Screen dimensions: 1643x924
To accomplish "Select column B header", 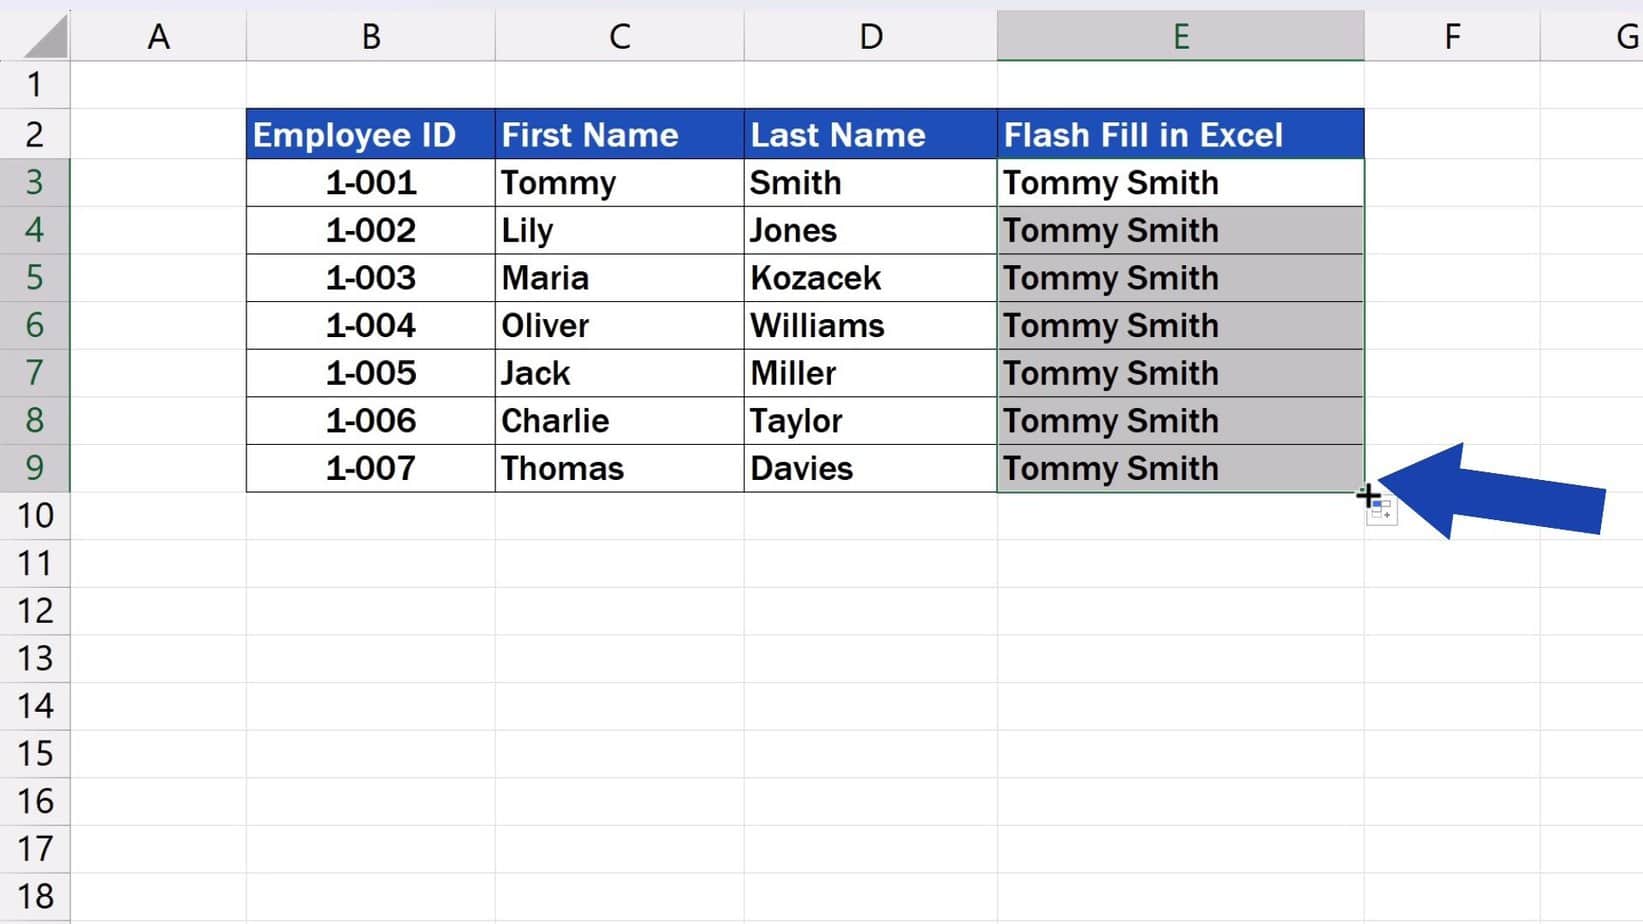I will click(370, 37).
